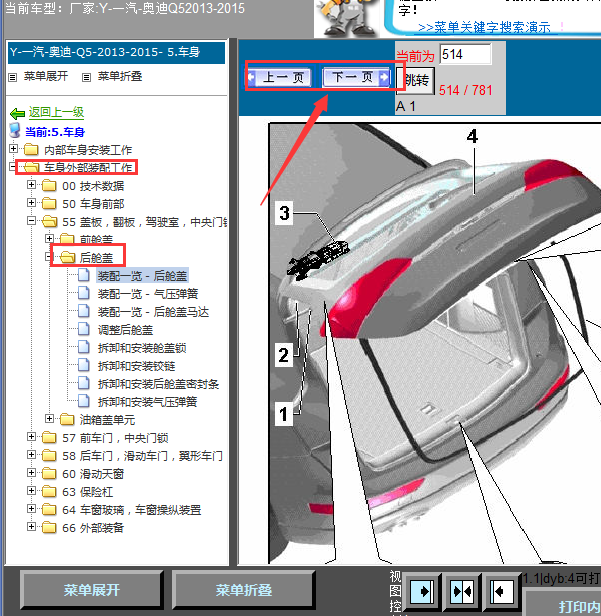The width and height of the screenshot is (601, 616).
Task: Click the view control left-arrow icon
Action: point(502,591)
